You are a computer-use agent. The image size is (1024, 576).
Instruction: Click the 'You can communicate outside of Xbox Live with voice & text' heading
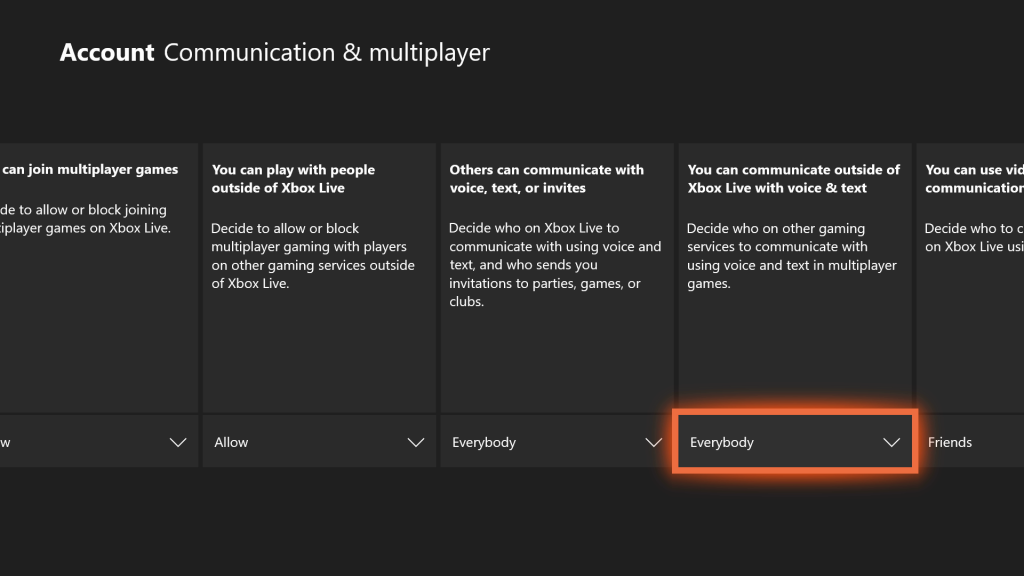point(793,179)
